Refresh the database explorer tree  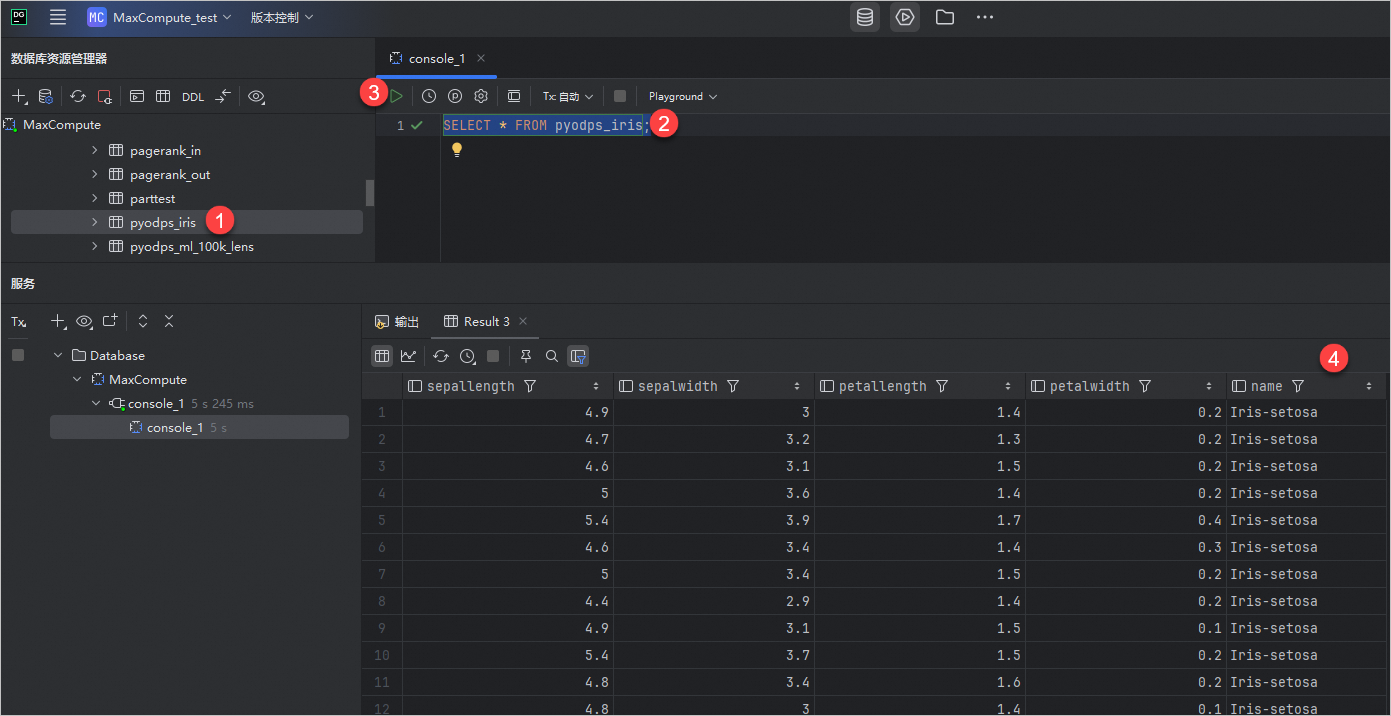tap(78, 97)
